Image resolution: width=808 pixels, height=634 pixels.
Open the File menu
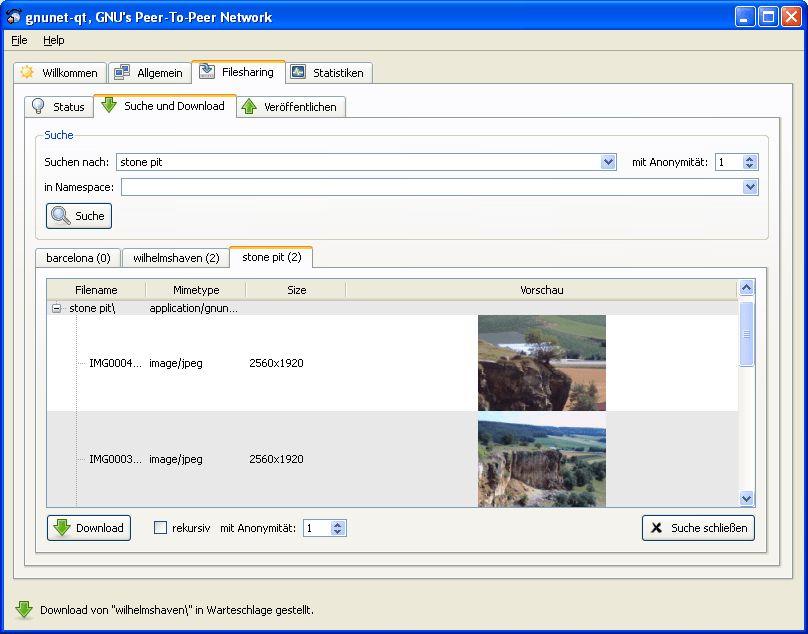point(19,40)
